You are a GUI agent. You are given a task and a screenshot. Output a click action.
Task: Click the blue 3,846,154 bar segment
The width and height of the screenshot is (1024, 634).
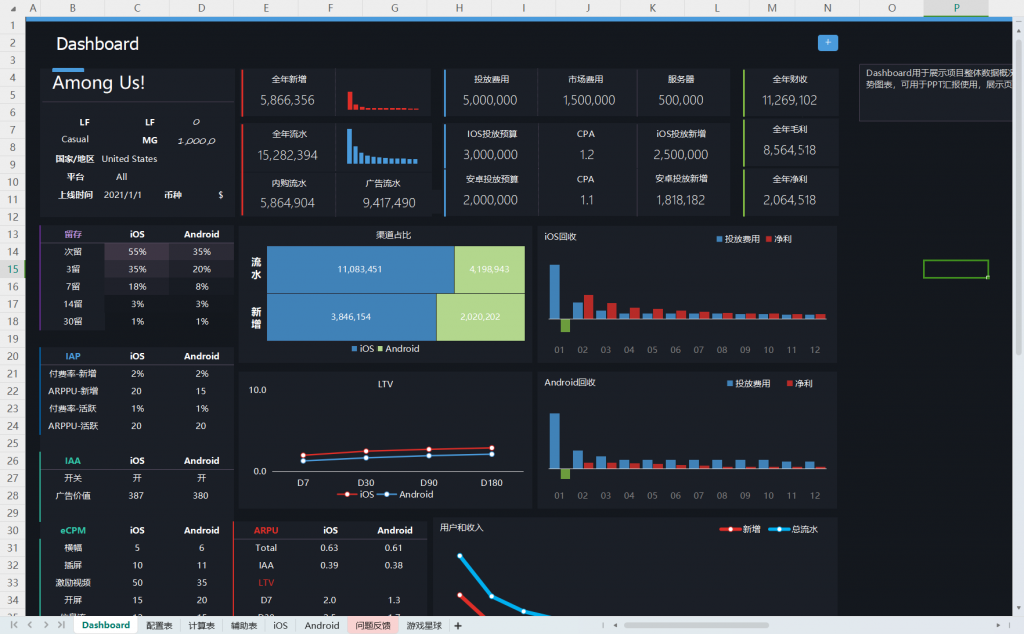(351, 317)
